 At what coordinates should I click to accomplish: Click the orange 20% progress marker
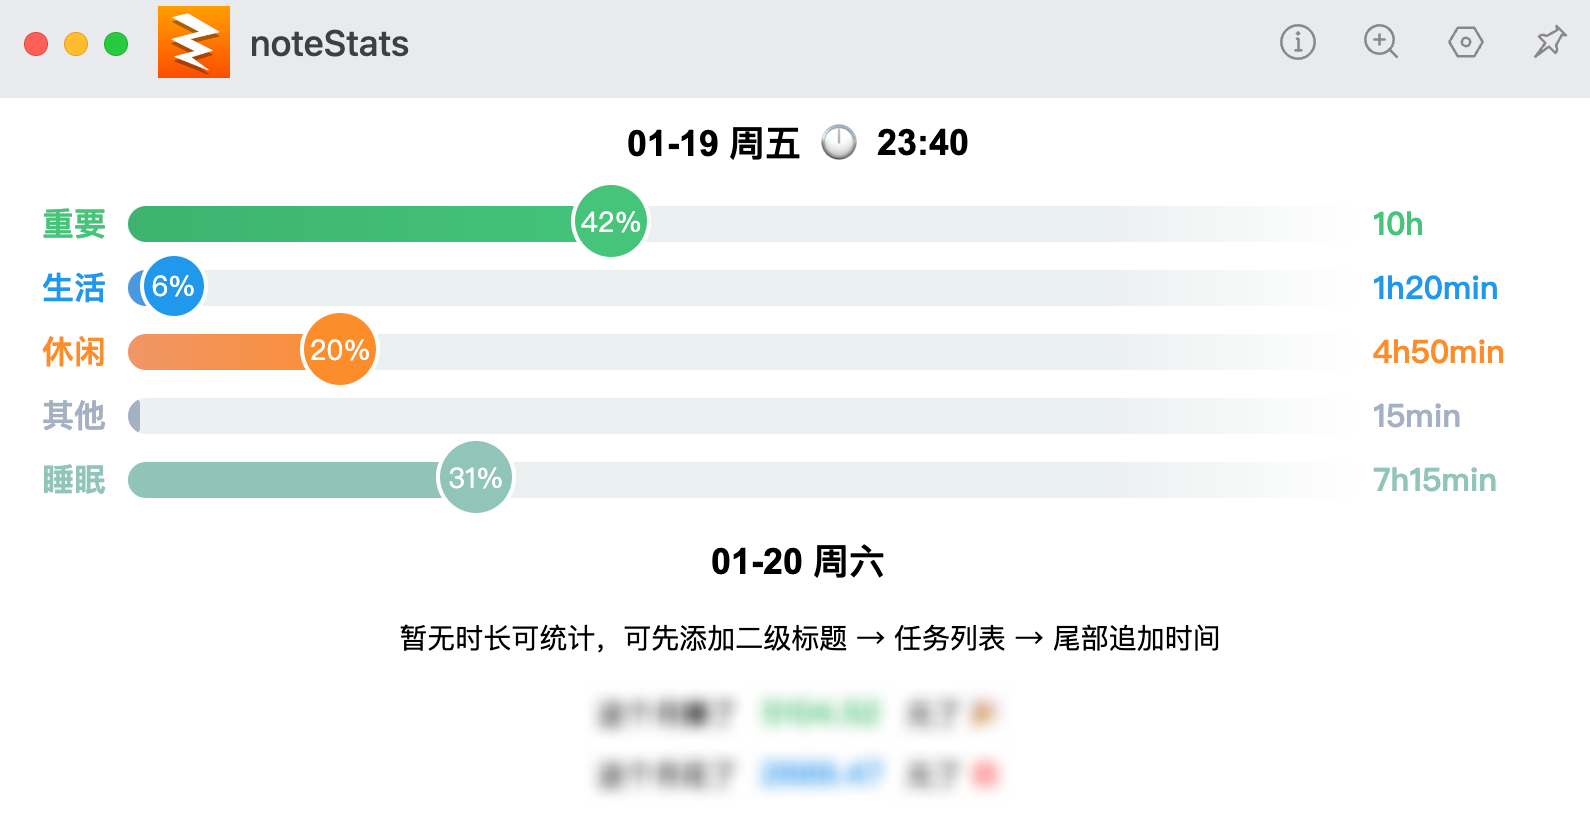coord(340,350)
